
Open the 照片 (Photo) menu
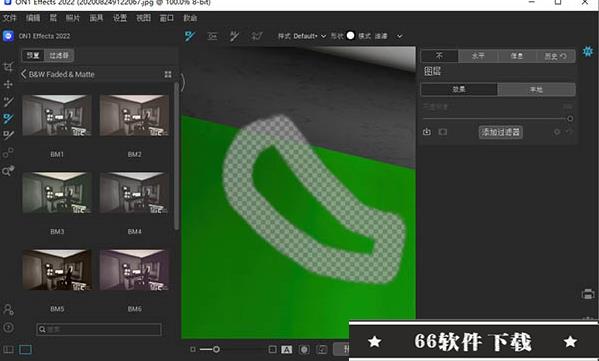click(73, 18)
